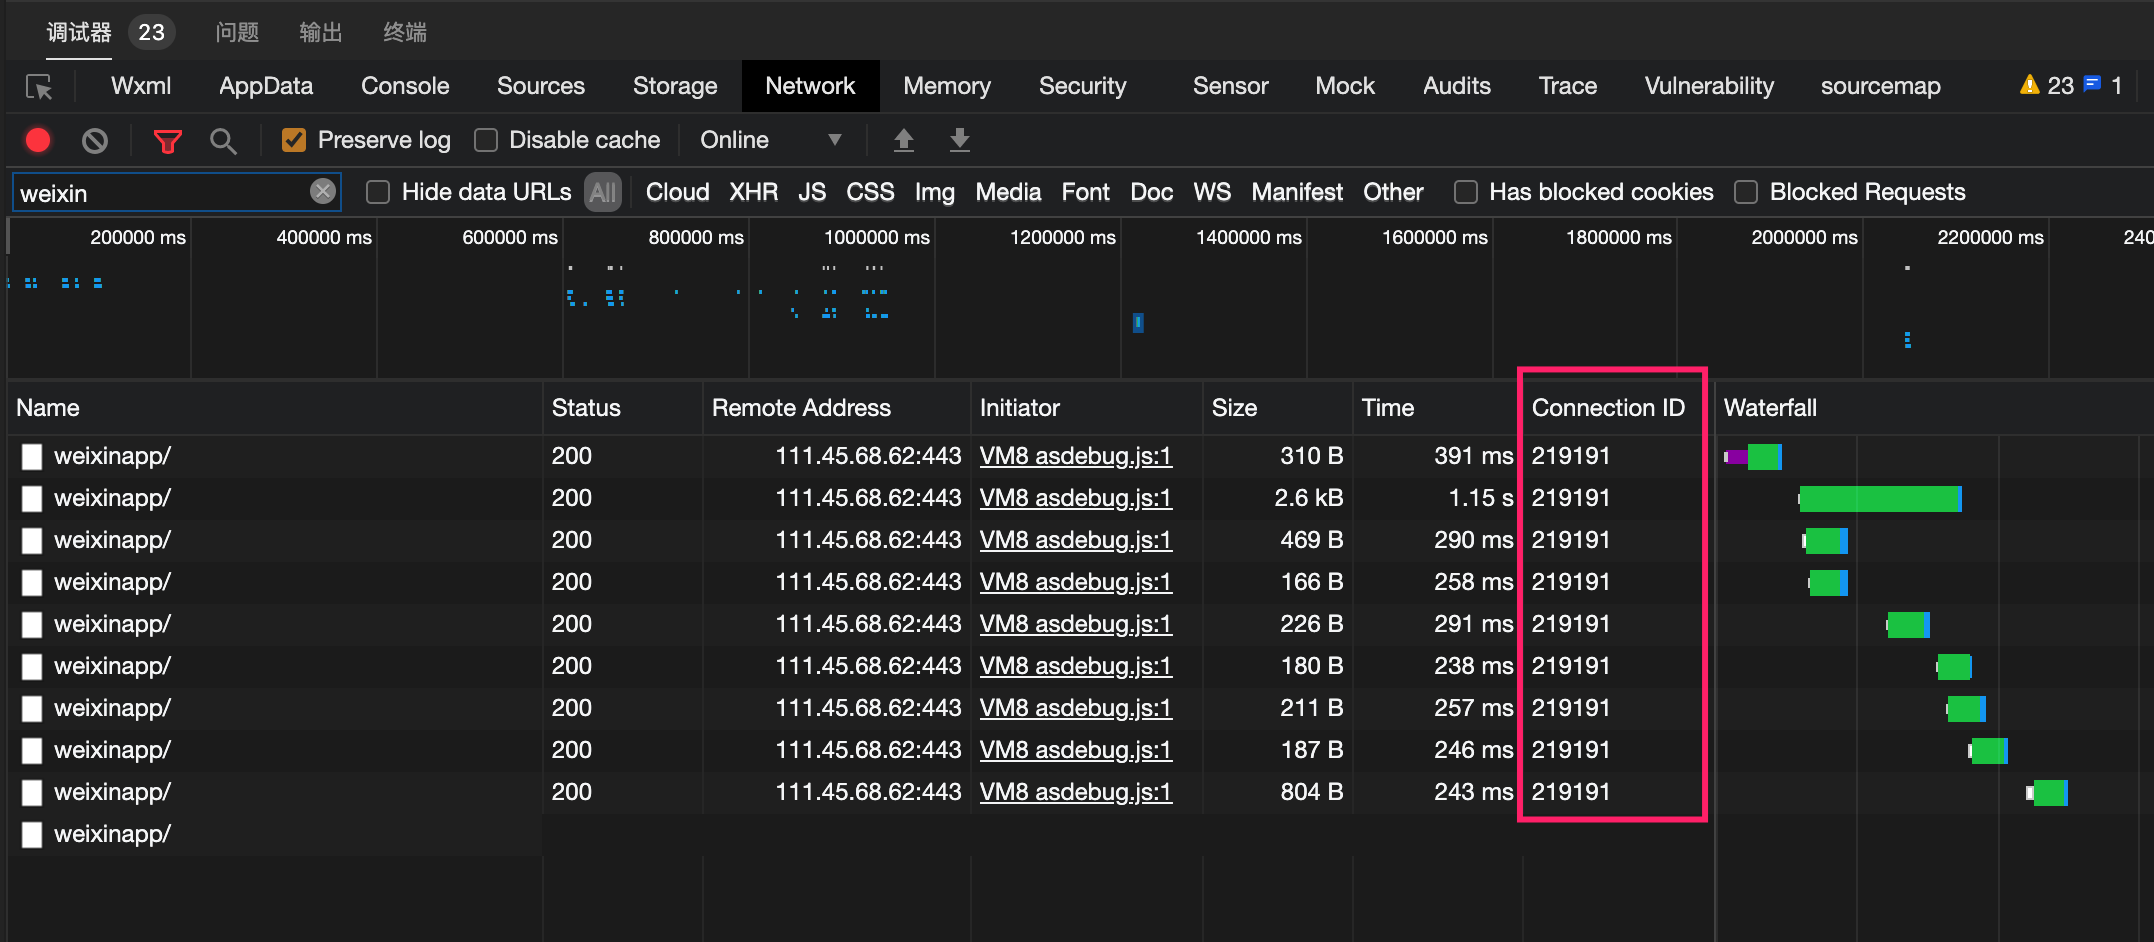
Task: Switch to 输出 panel tab
Action: click(321, 32)
